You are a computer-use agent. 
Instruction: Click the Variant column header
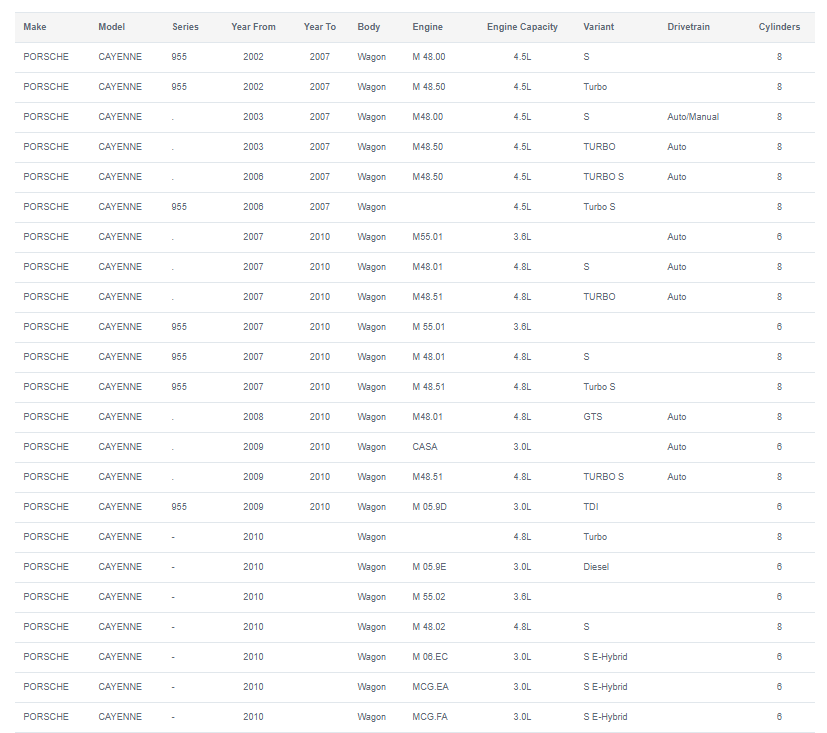tap(599, 27)
